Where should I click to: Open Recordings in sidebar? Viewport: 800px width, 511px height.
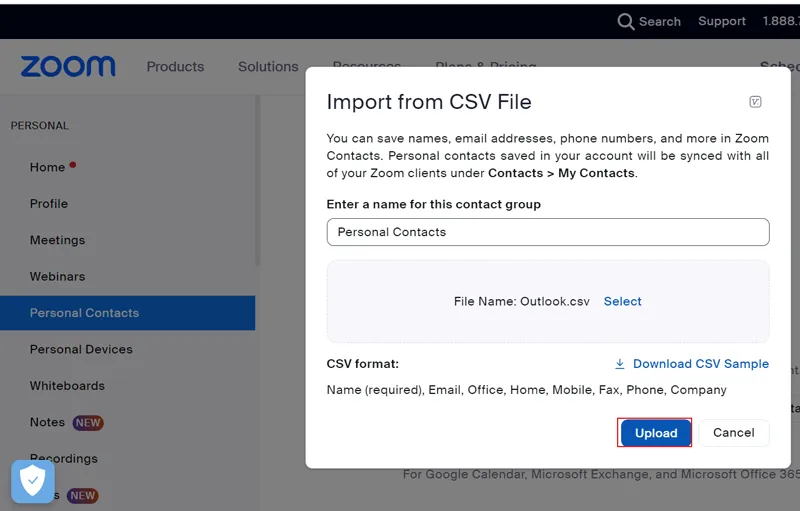64,458
